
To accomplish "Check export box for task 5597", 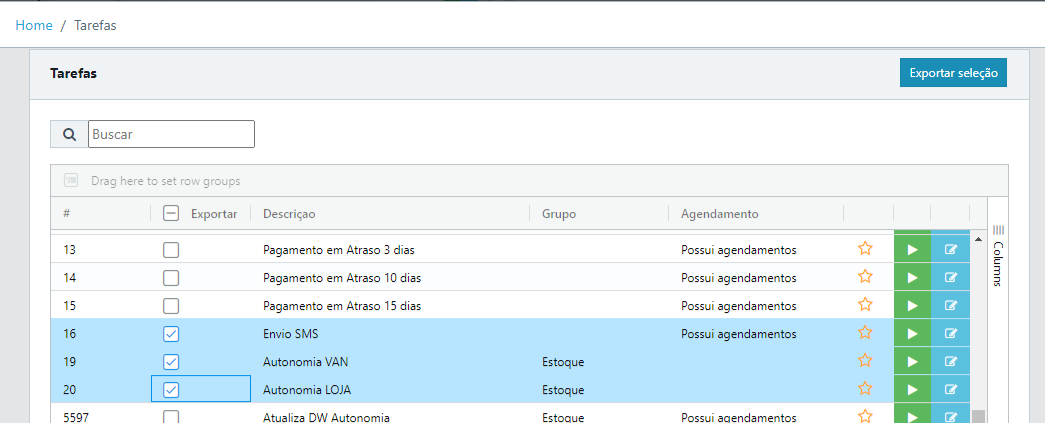I will pyautogui.click(x=171, y=416).
